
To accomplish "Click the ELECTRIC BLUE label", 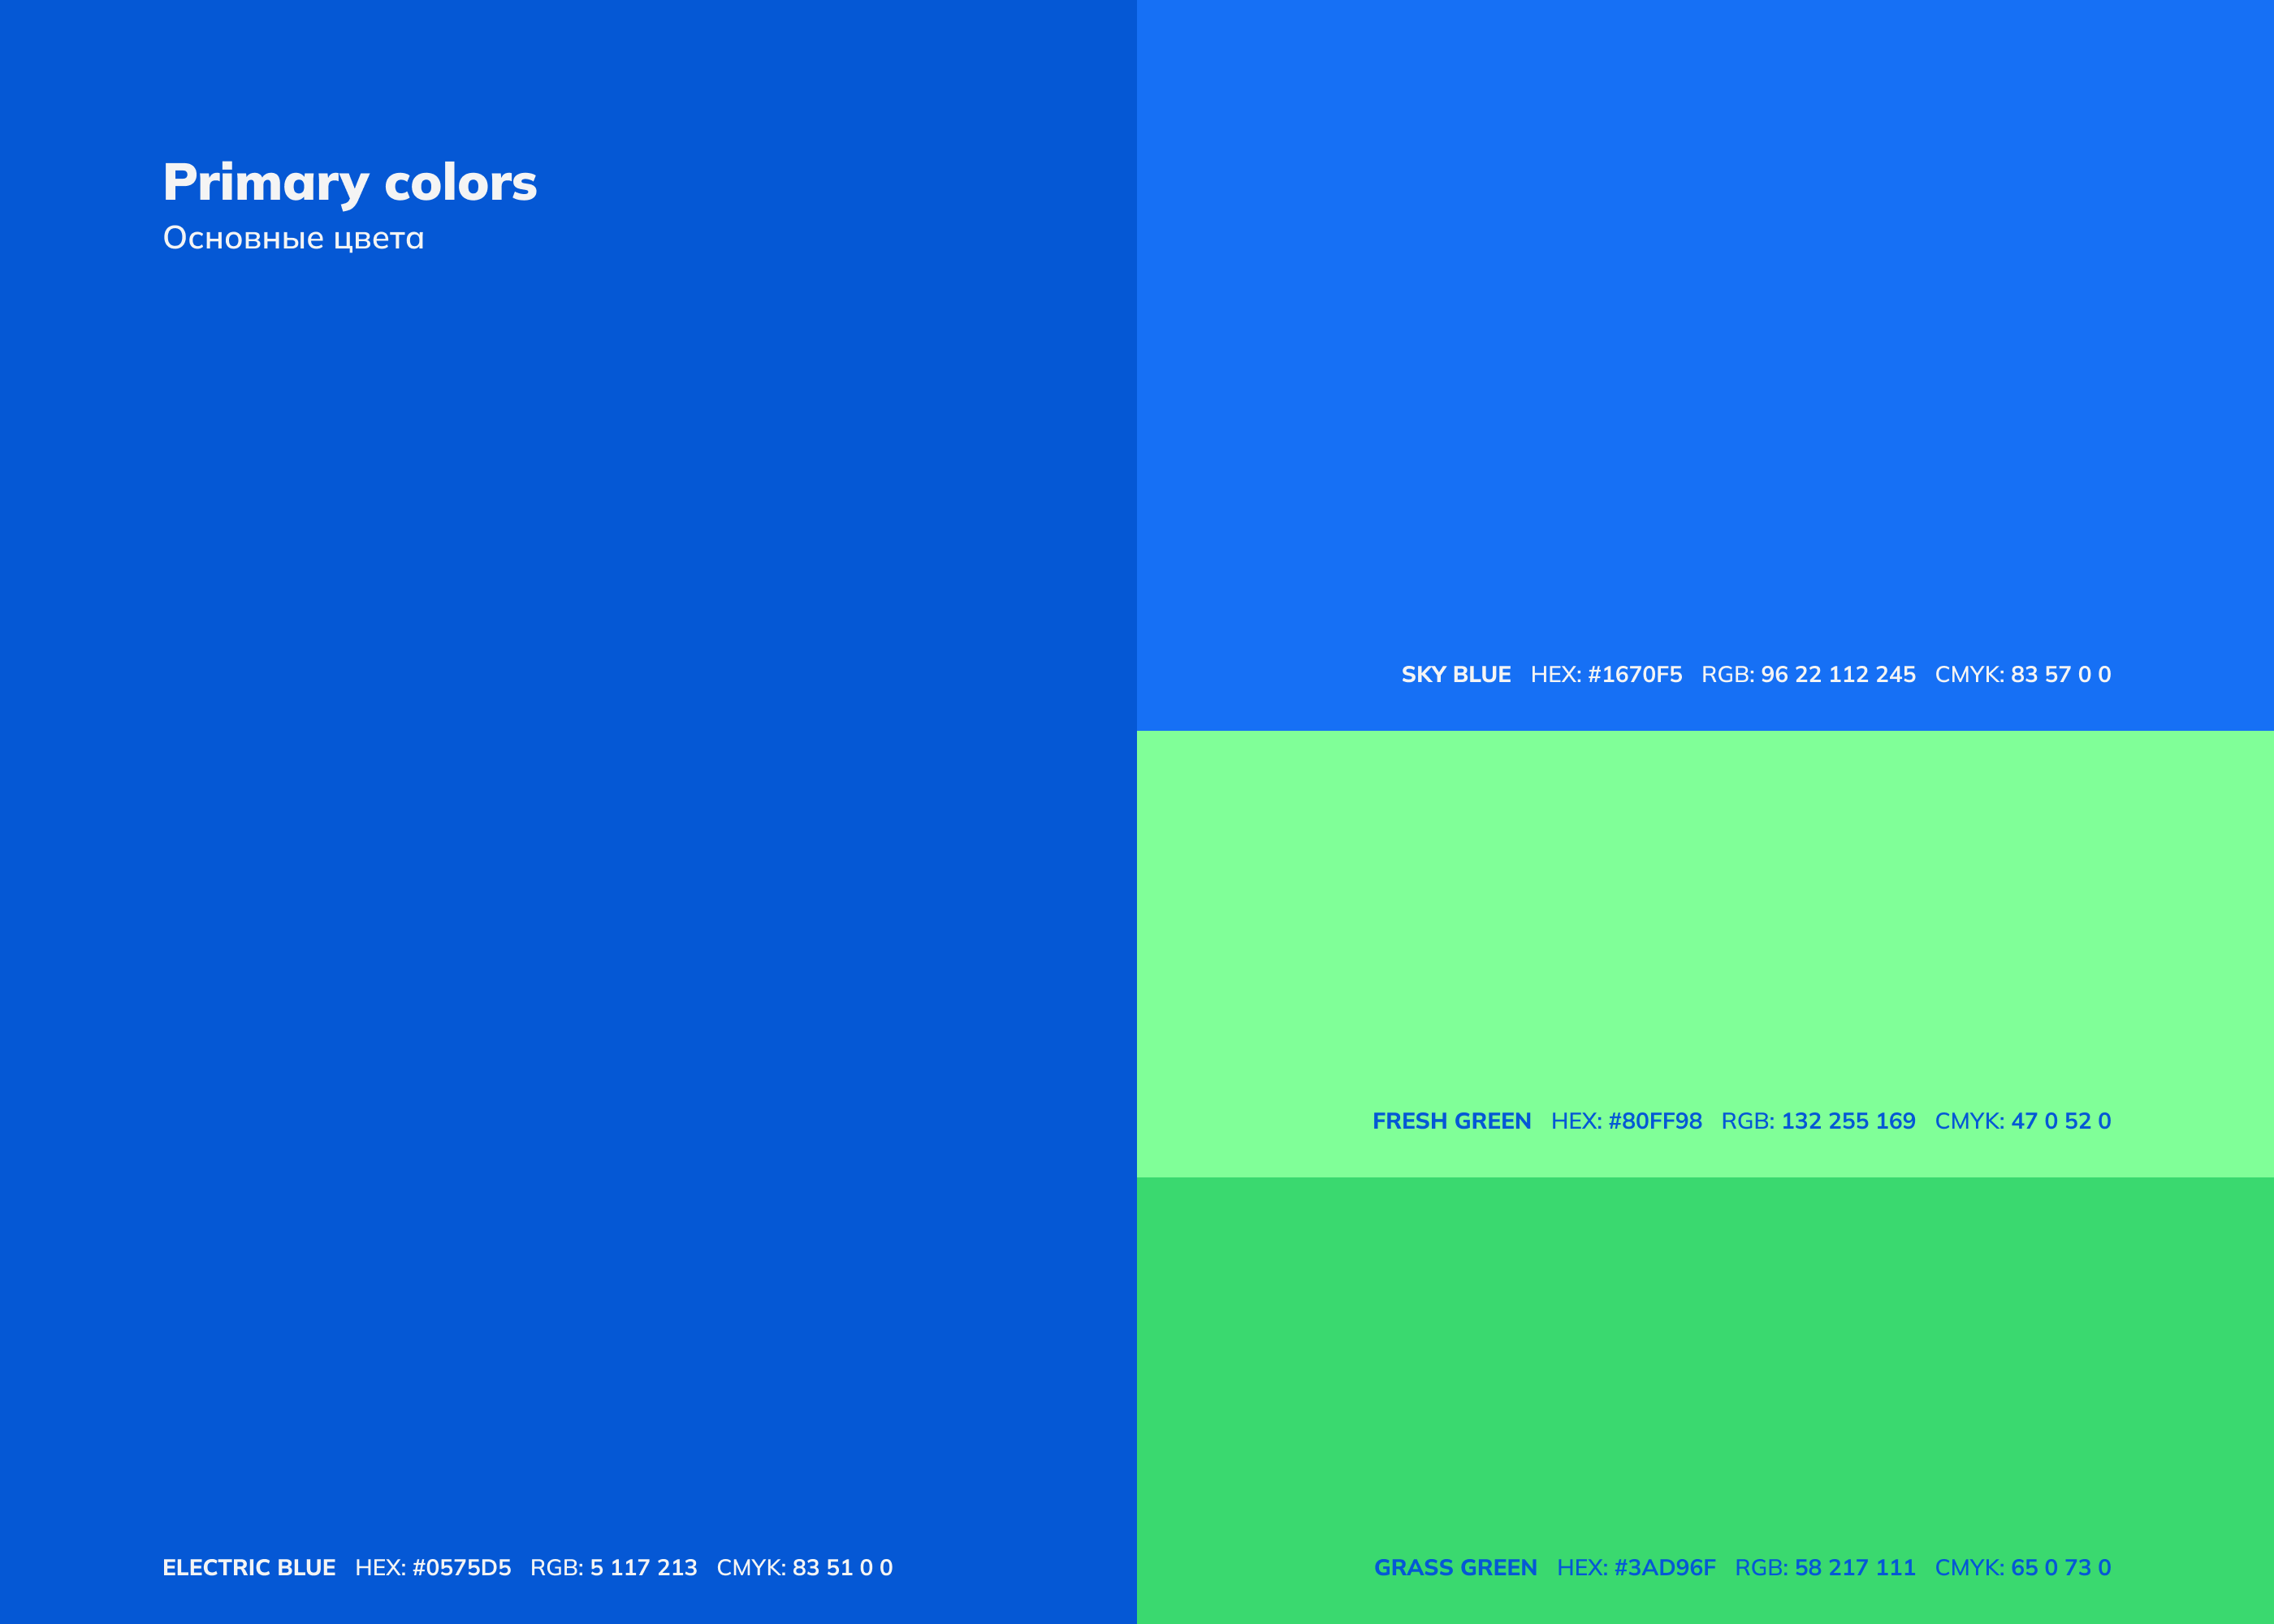I will pyautogui.click(x=249, y=1567).
